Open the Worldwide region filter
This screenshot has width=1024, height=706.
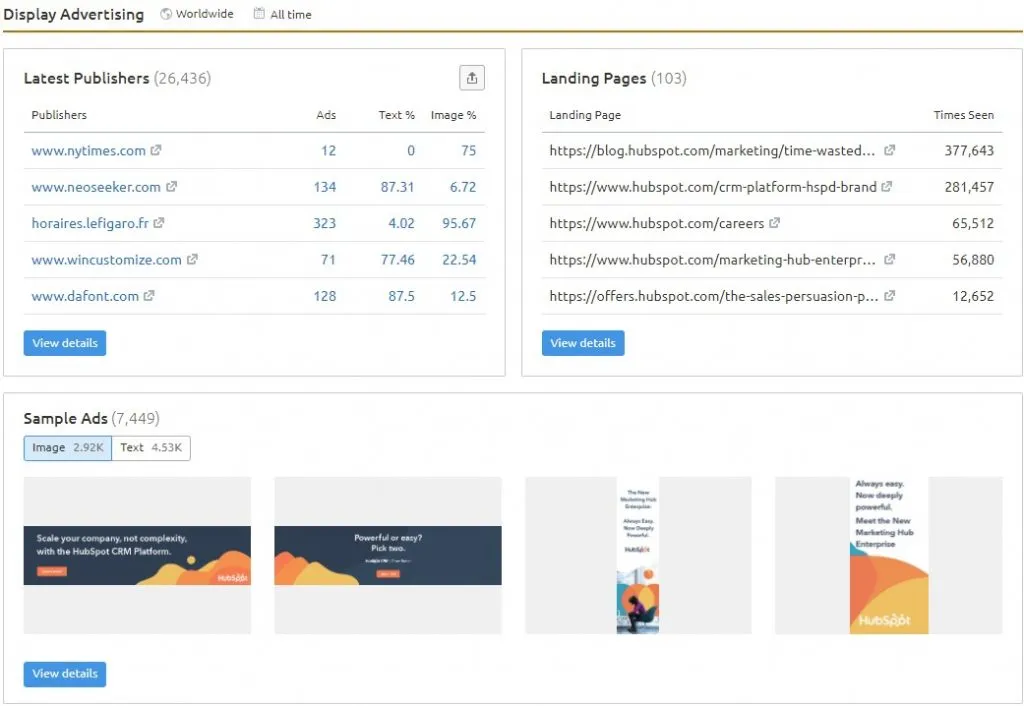[x=197, y=14]
